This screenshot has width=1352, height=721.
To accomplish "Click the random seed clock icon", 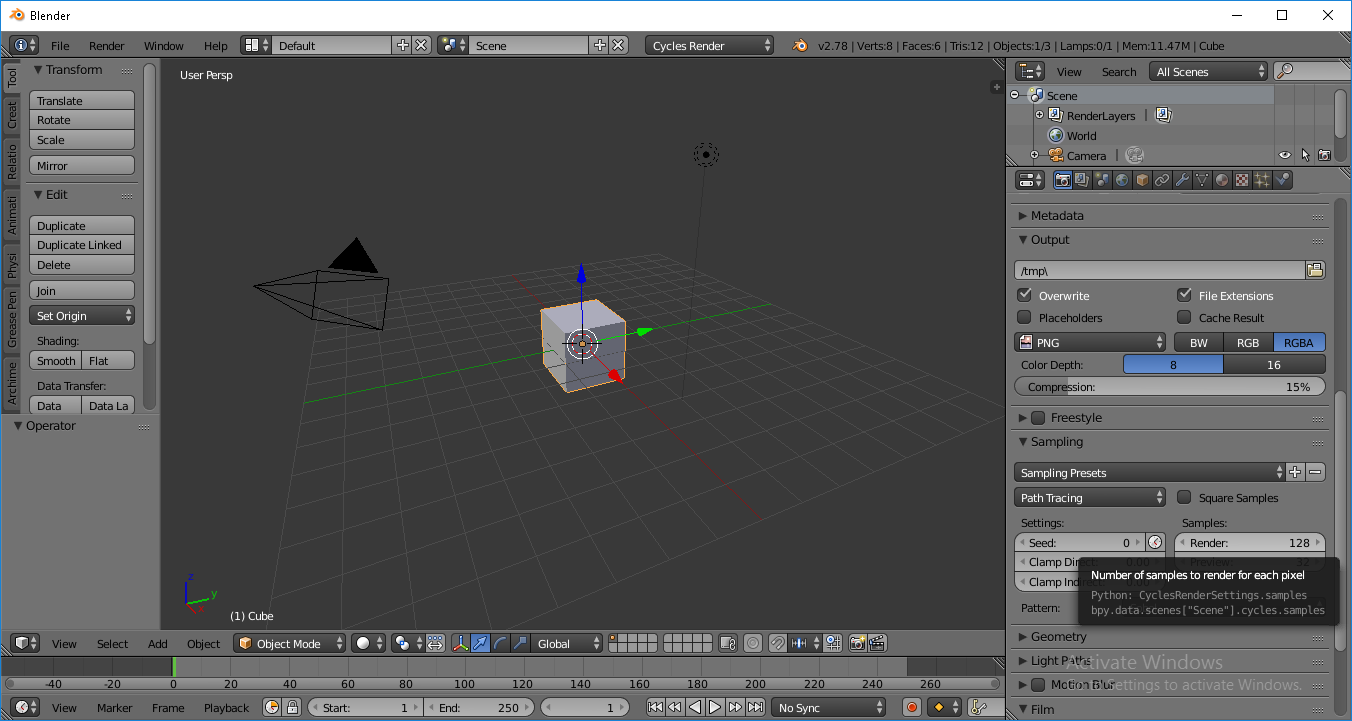I will [x=1156, y=542].
